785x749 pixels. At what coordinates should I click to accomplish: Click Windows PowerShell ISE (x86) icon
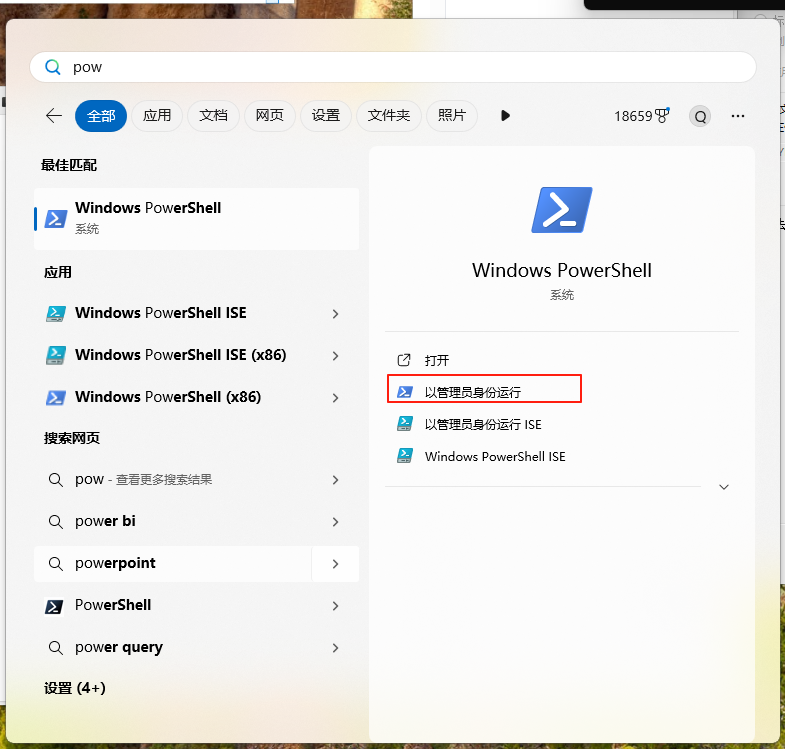[56, 355]
